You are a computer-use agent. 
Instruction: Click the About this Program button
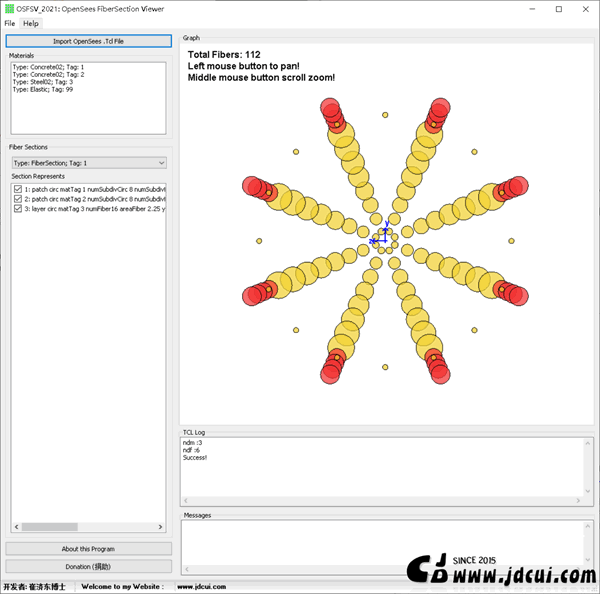click(88, 548)
